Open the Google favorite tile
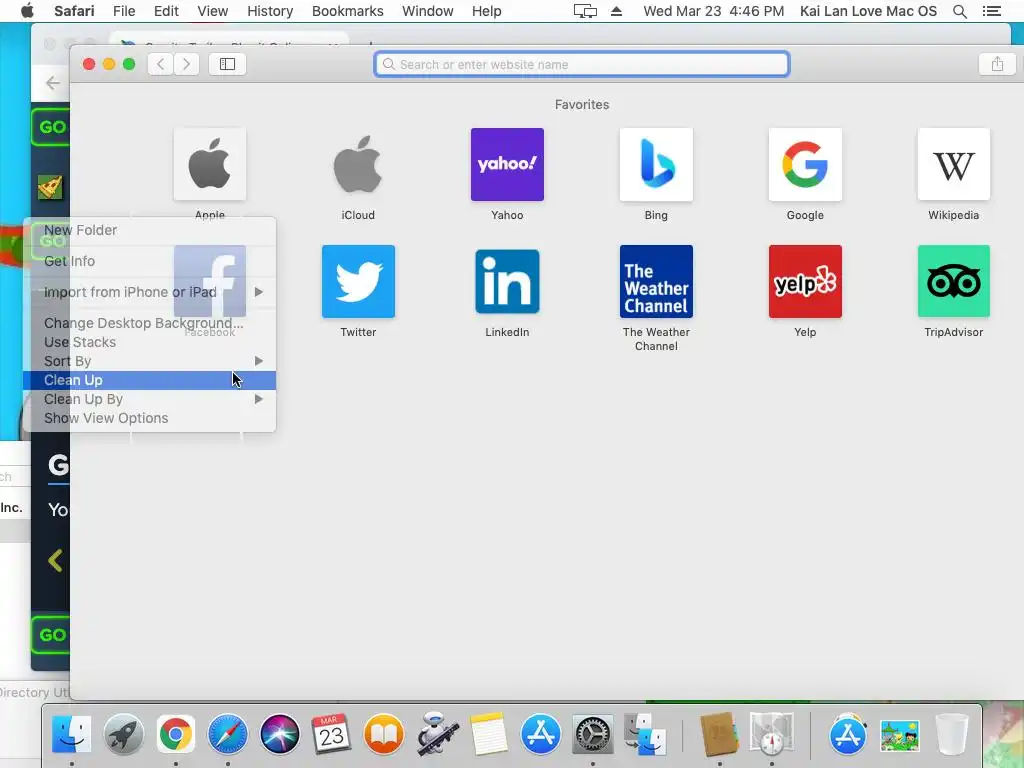The width and height of the screenshot is (1024, 768). pyautogui.click(x=805, y=165)
